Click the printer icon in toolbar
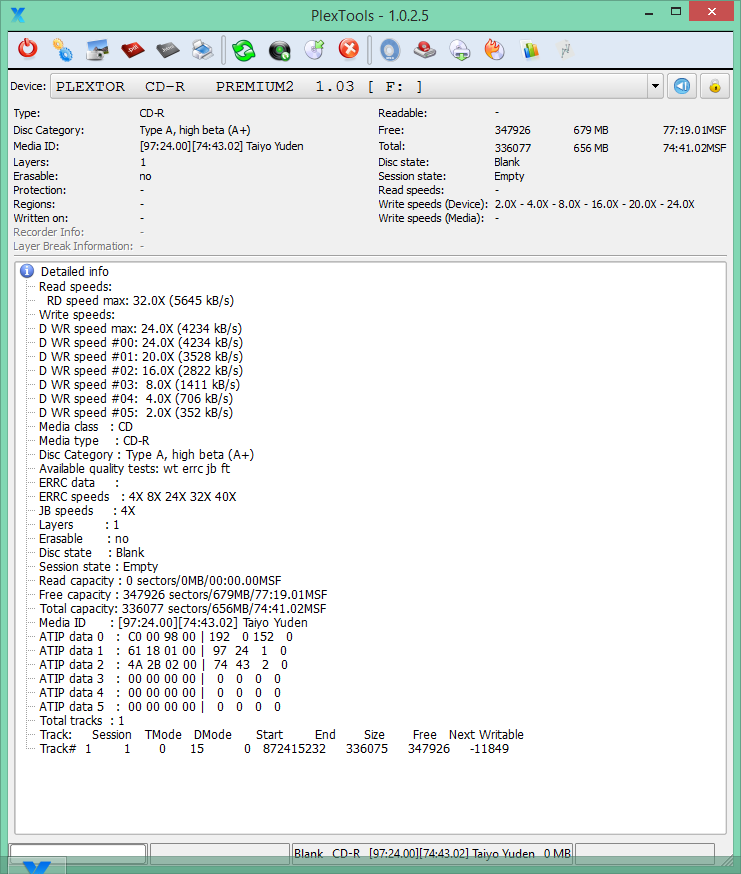Image resolution: width=741 pixels, height=874 pixels. pos(202,50)
